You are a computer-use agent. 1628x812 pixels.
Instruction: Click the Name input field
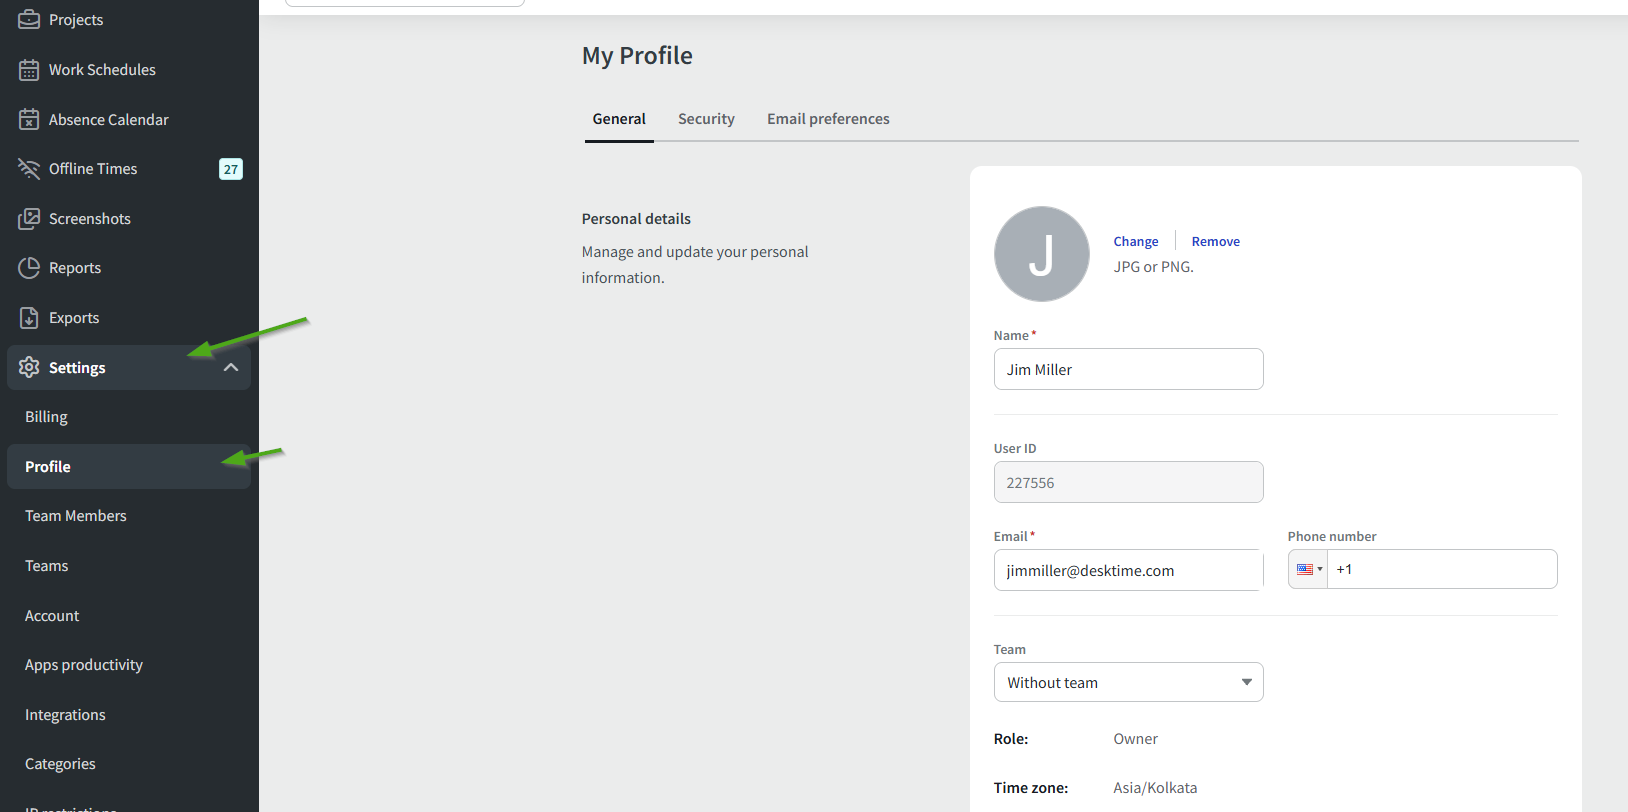(1128, 370)
